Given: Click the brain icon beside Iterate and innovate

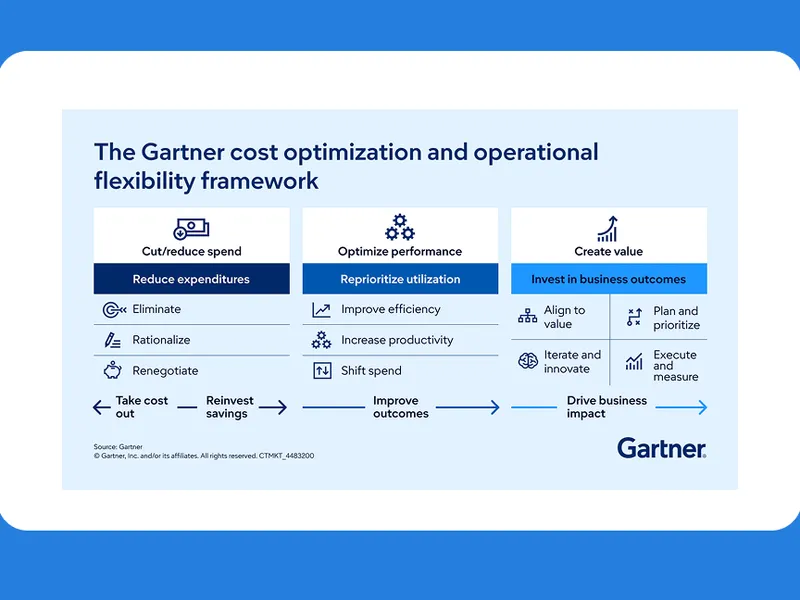Looking at the screenshot, I should [x=528, y=361].
